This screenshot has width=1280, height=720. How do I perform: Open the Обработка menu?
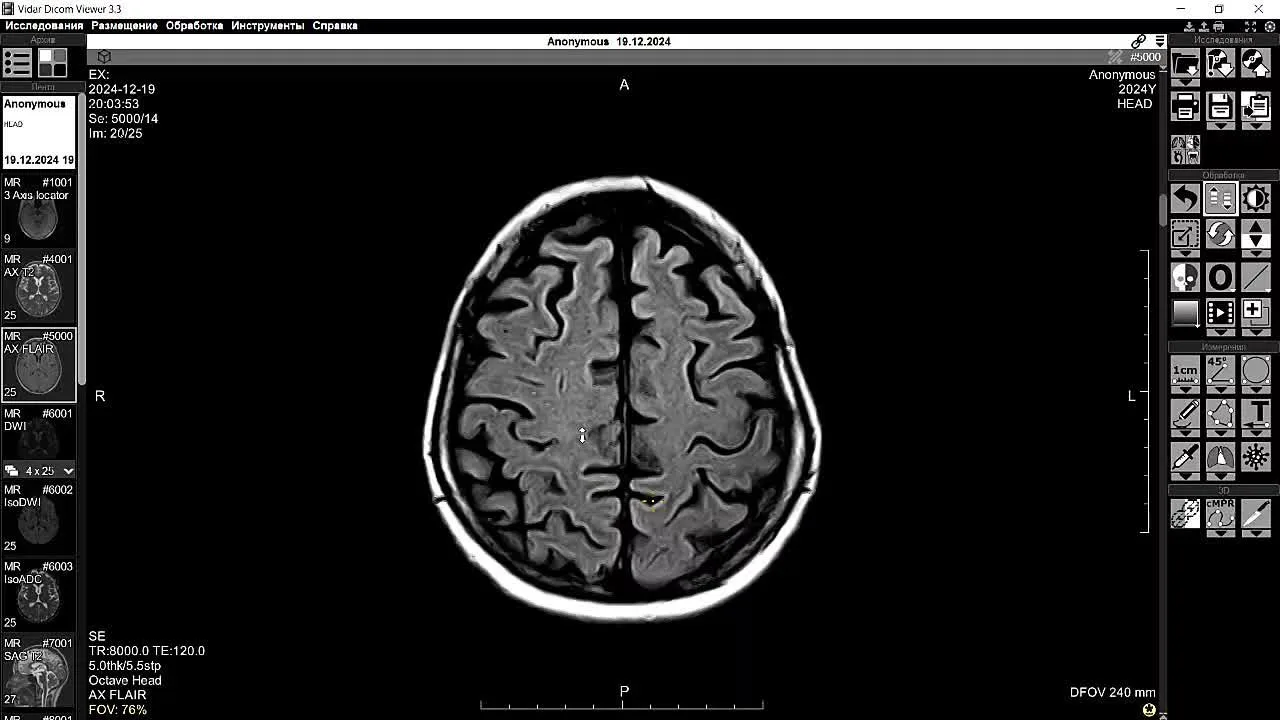[x=194, y=25]
